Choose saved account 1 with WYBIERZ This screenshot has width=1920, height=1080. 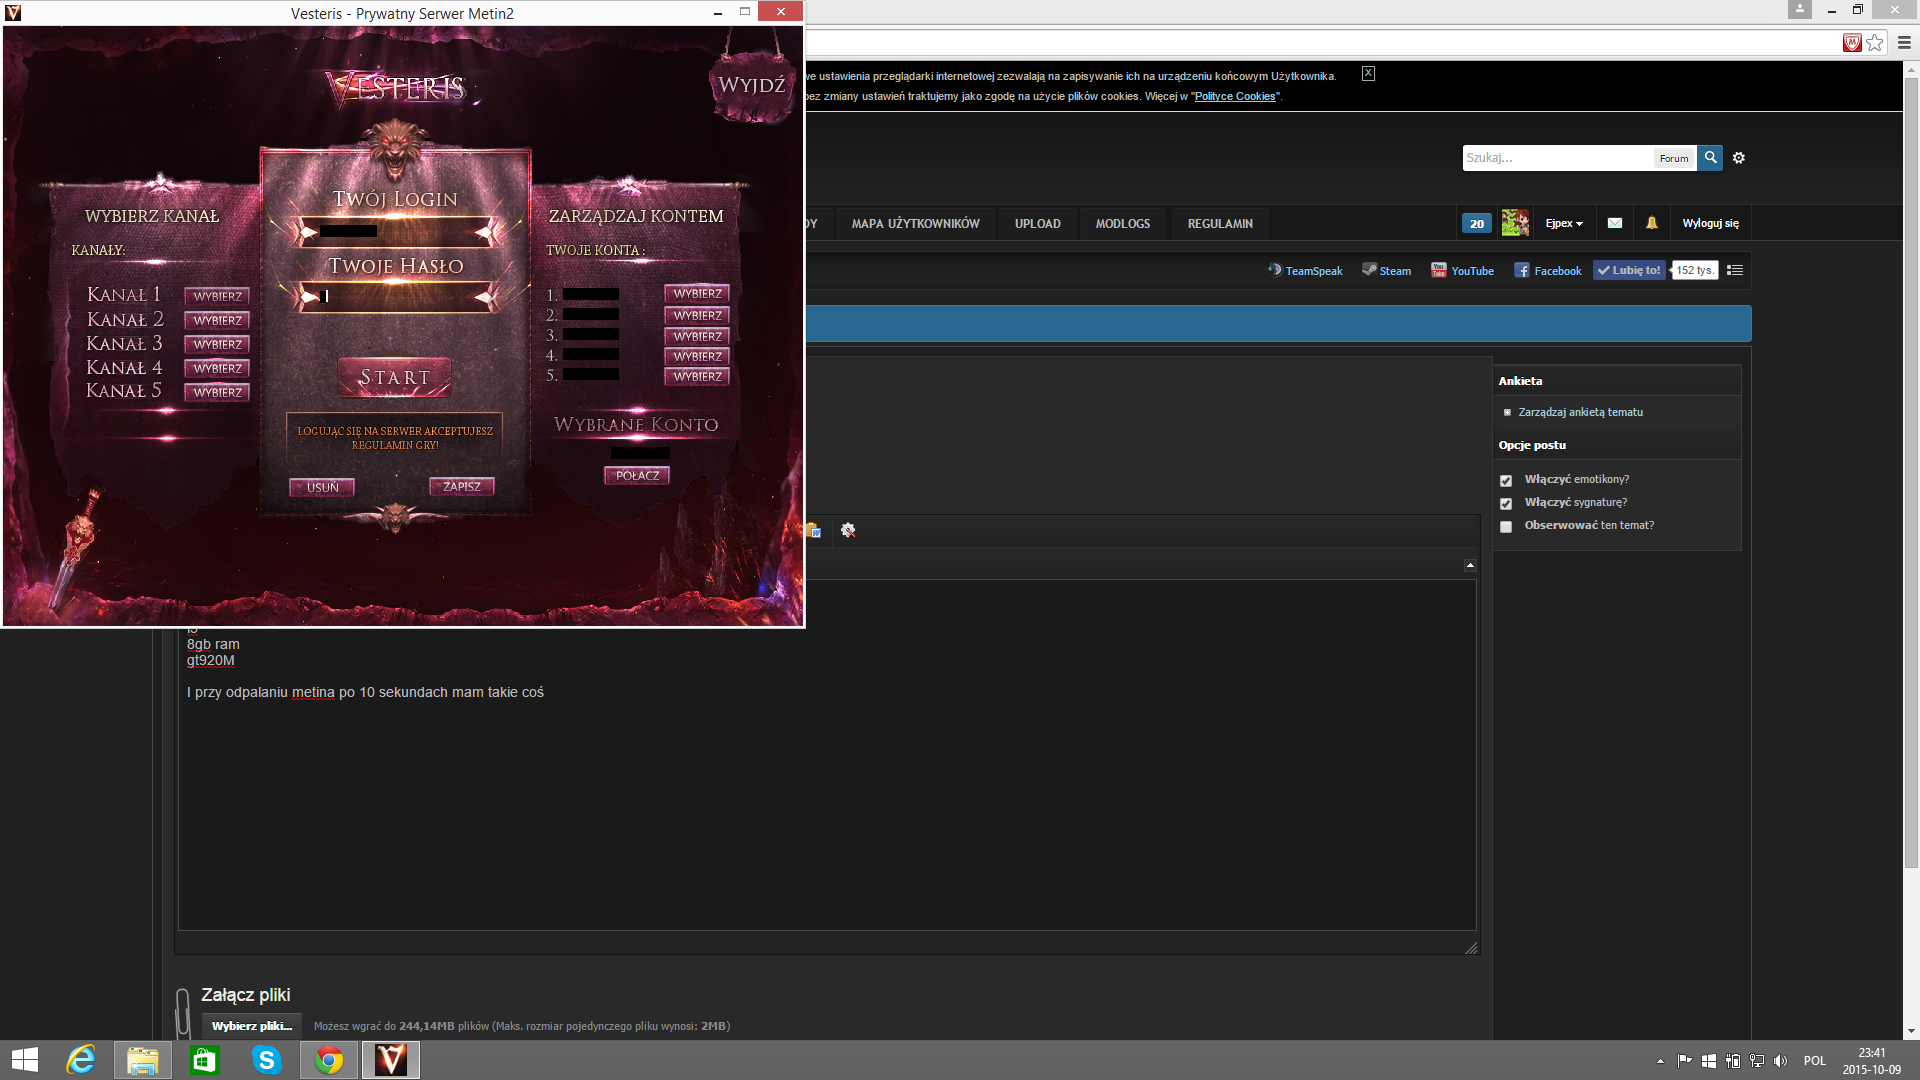[x=697, y=293]
